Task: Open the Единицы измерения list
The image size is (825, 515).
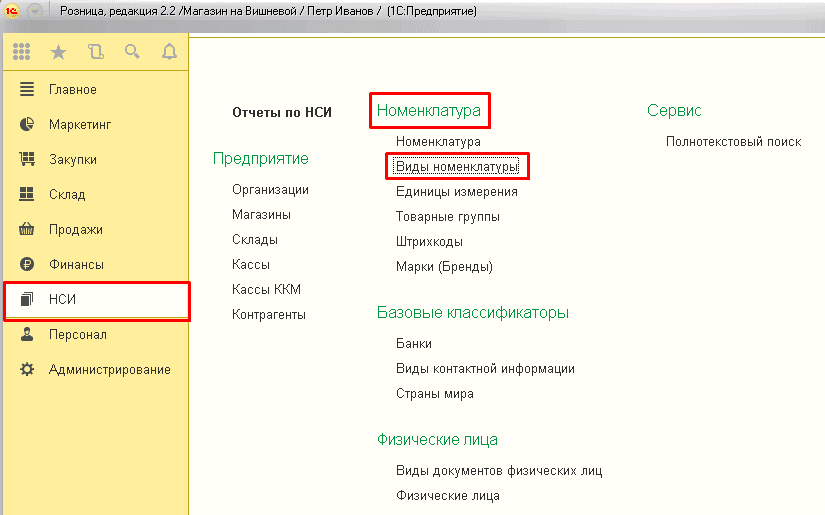Action: 456,192
